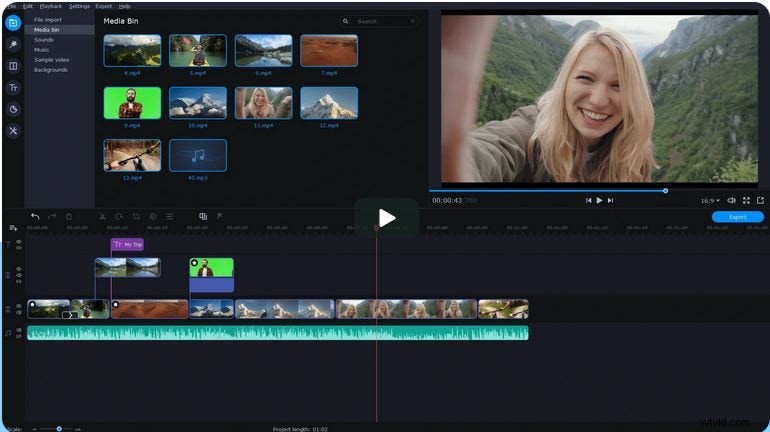Open More Tools wrench icon
Viewport: 770px width, 432px height.
(x=13, y=131)
